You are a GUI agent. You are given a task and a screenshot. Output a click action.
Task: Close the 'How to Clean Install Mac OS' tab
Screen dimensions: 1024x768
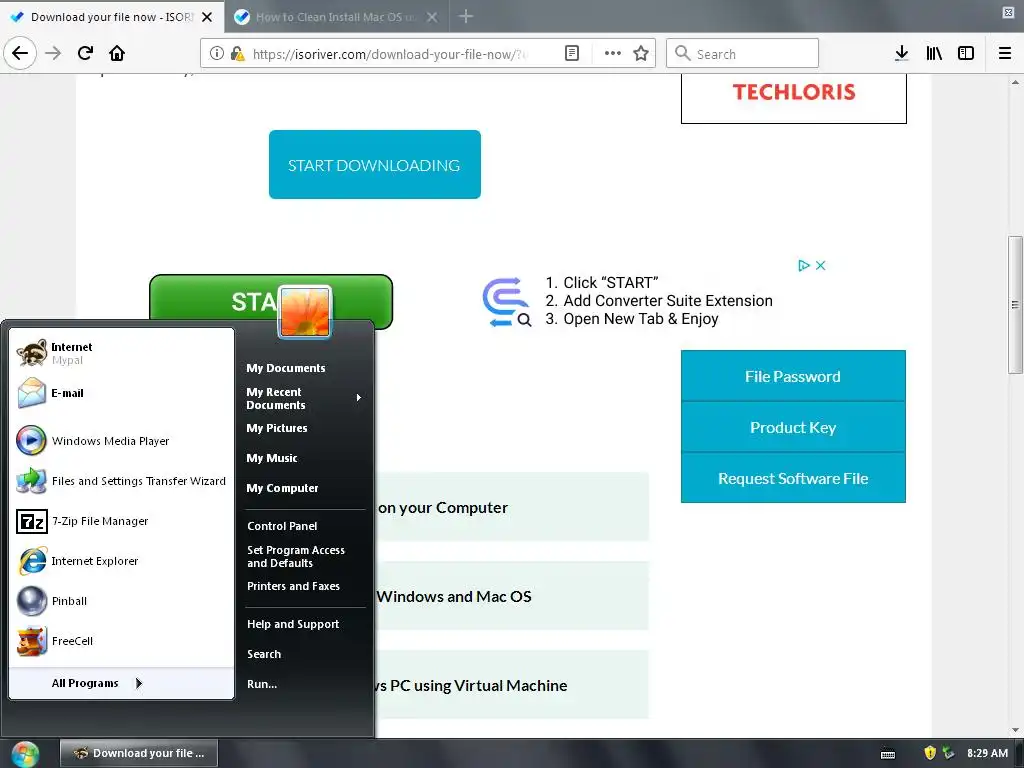click(432, 17)
